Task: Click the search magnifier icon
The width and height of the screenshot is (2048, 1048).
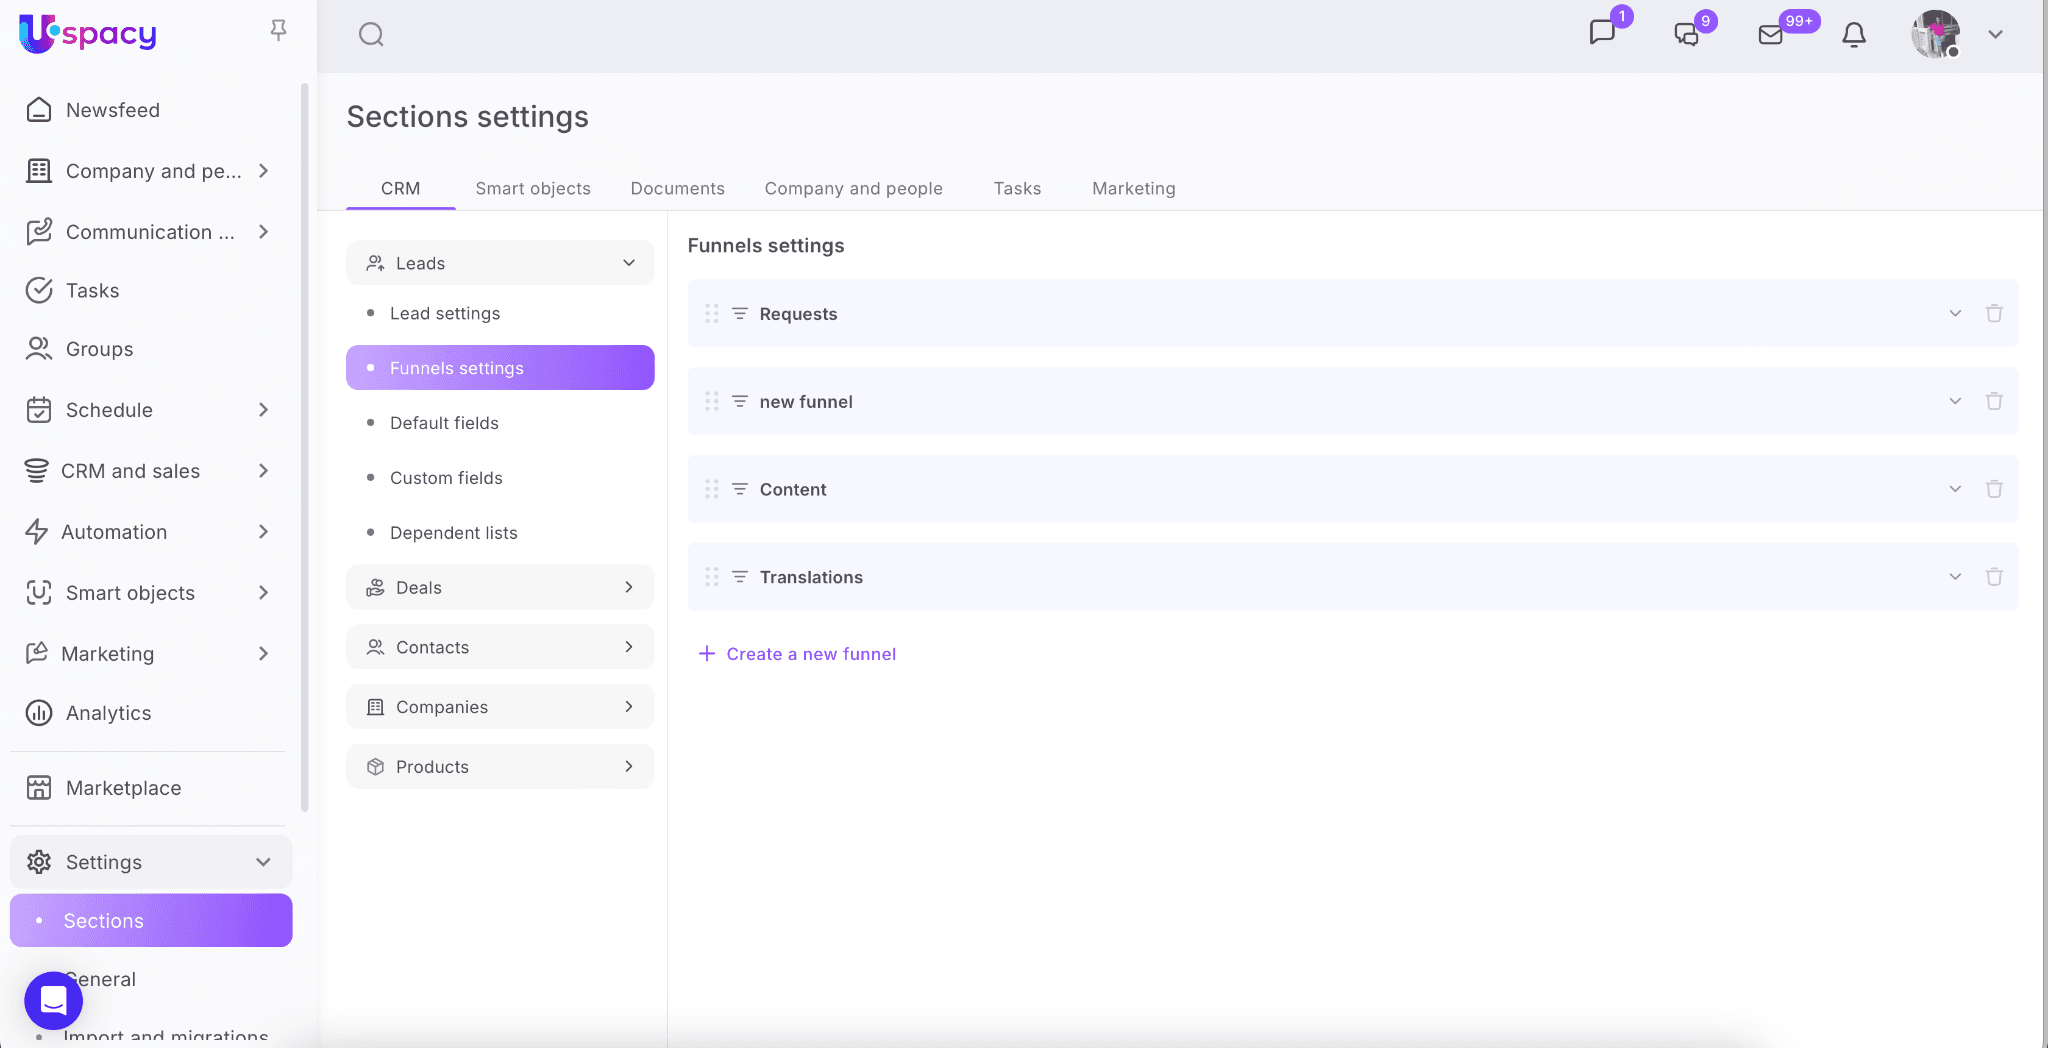Action: [x=371, y=35]
